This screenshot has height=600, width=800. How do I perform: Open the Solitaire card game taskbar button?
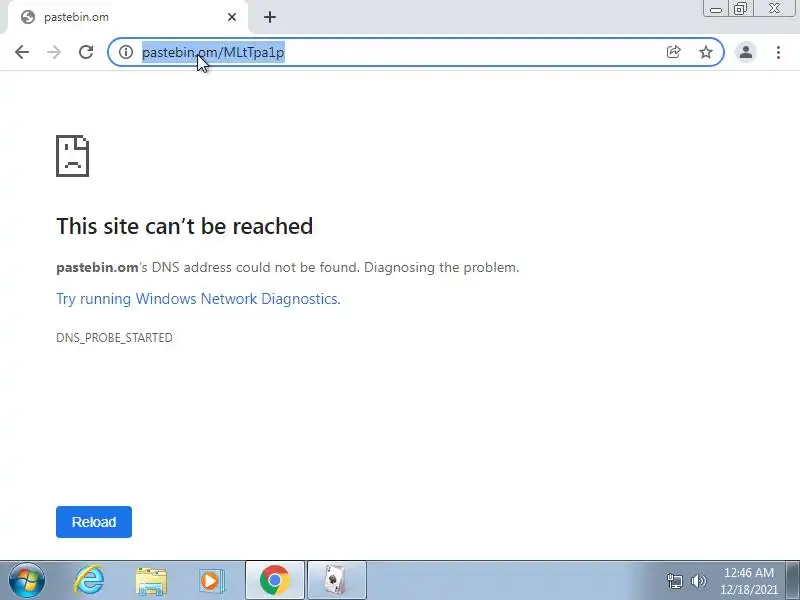click(337, 580)
